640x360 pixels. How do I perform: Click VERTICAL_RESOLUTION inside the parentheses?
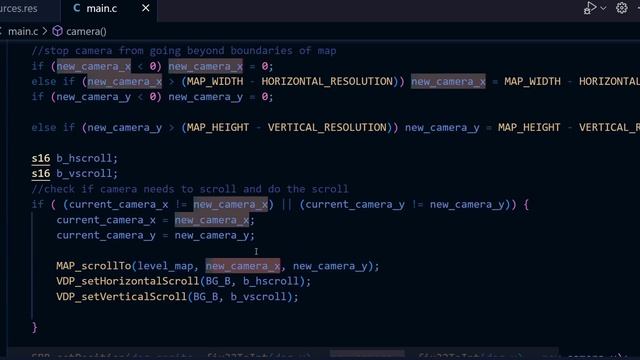[327, 127]
